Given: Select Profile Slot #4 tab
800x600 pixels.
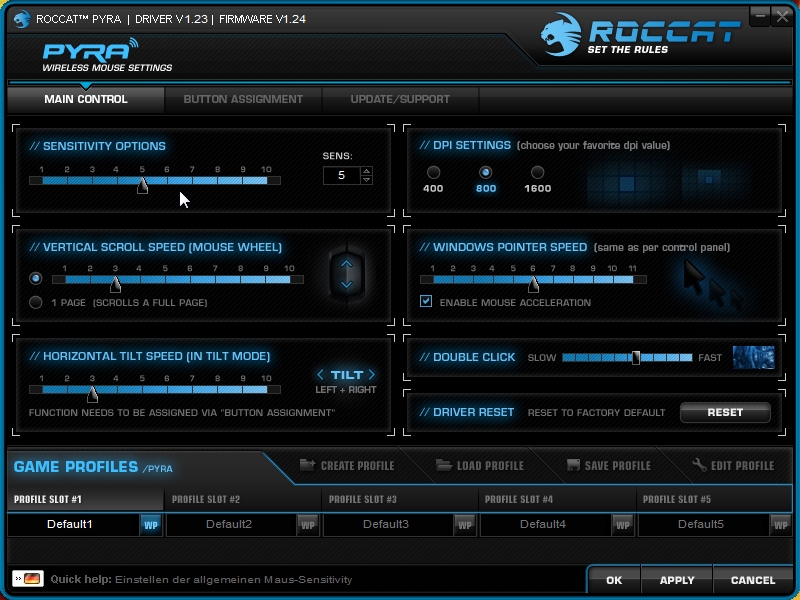Looking at the screenshot, I should pyautogui.click(x=557, y=499).
